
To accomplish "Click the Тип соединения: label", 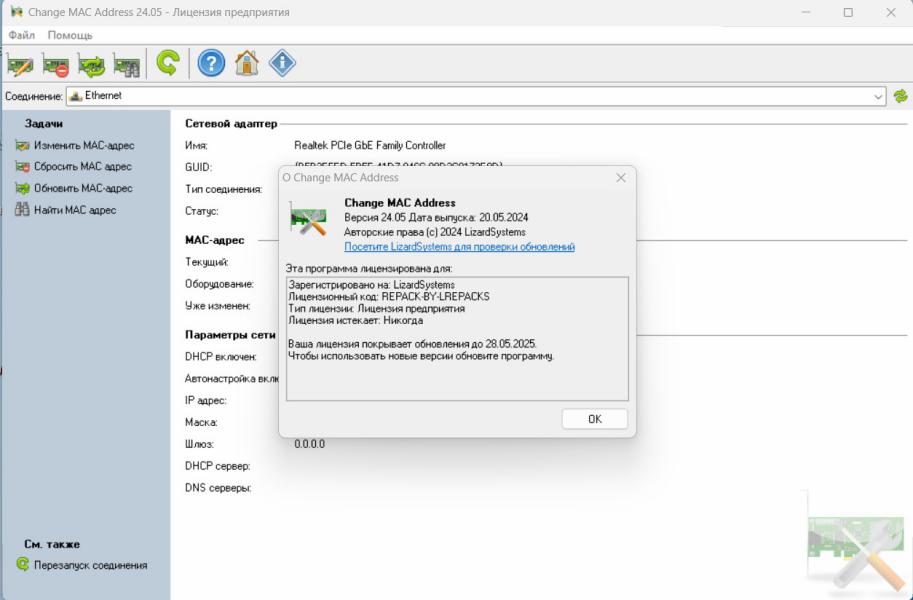I will 224,189.
